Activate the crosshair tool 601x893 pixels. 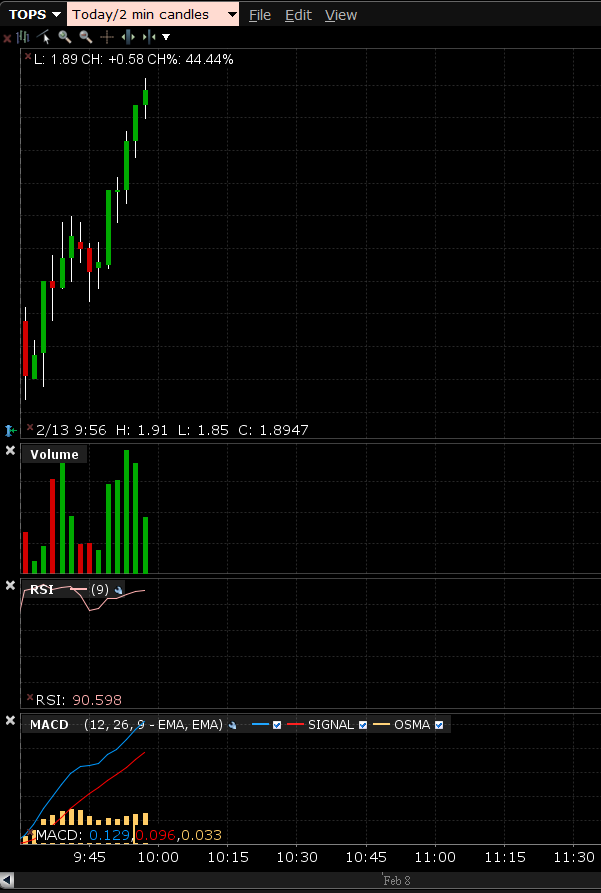coord(107,38)
